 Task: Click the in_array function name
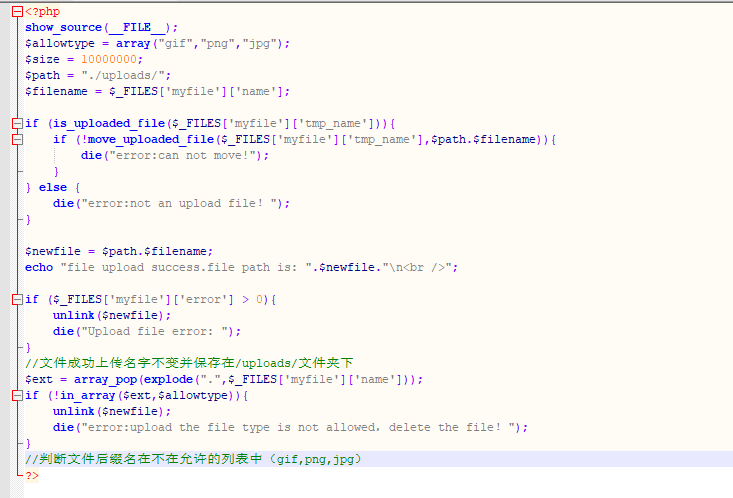[x=88, y=395]
